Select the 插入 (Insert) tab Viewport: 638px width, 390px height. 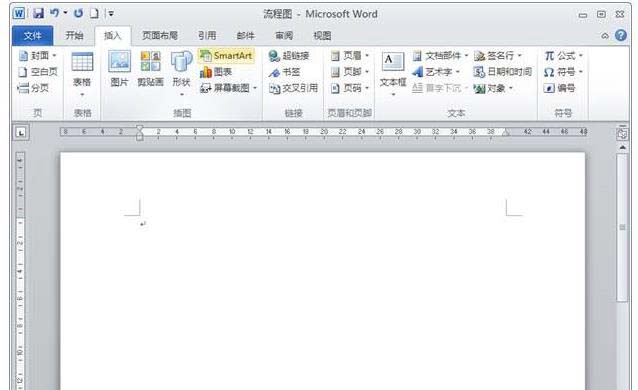113,36
